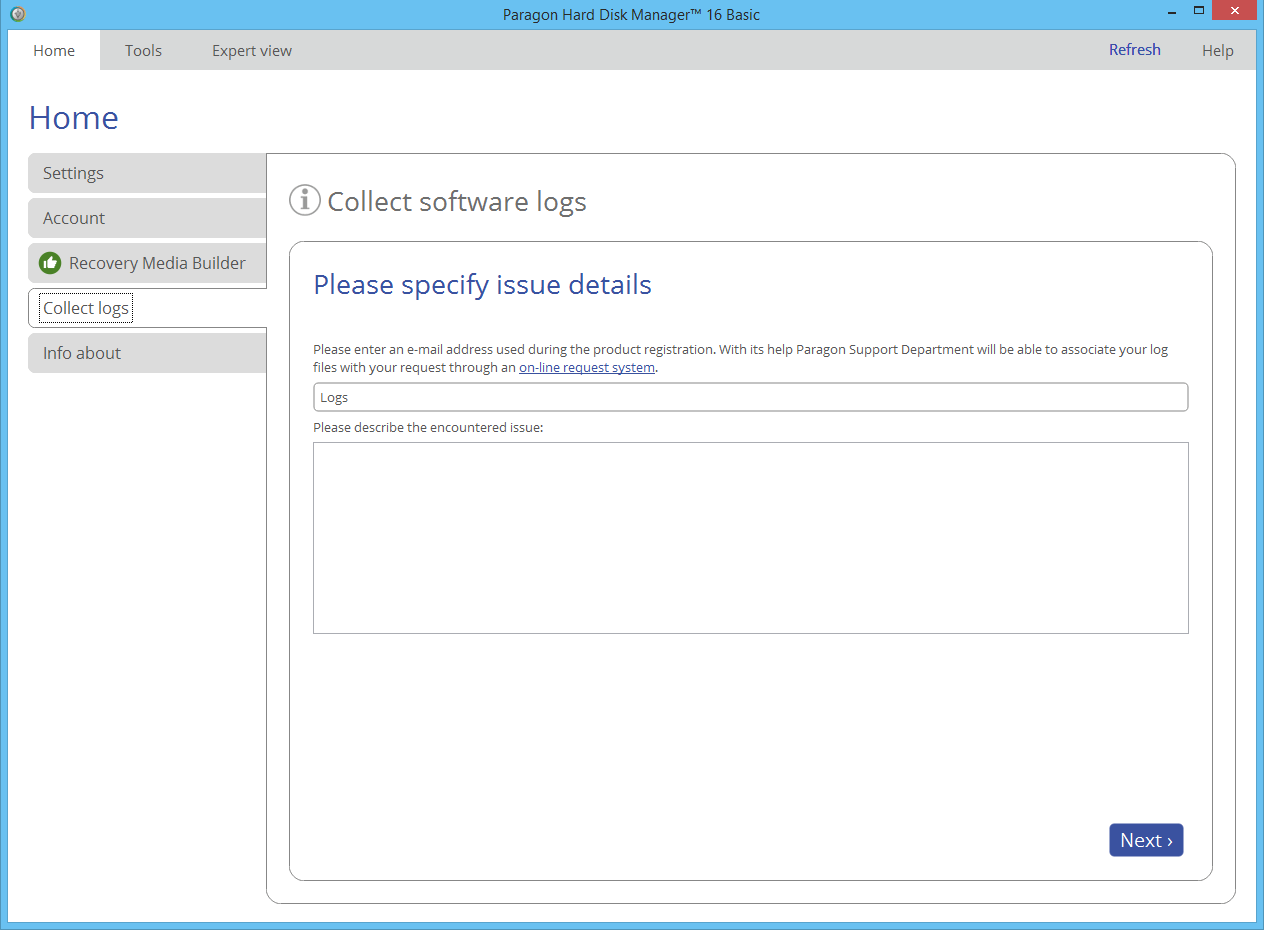The width and height of the screenshot is (1264, 930).
Task: Maximize the Hard Disk Manager window
Action: pos(1198,11)
